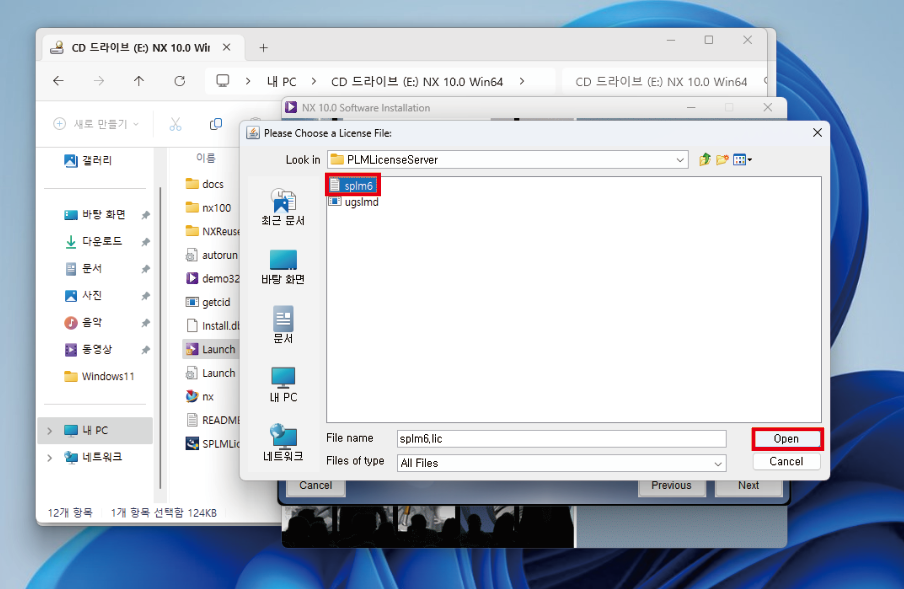Open 바탕 화면 in Explorer sidebar
This screenshot has width=904, height=589.
coord(95,215)
